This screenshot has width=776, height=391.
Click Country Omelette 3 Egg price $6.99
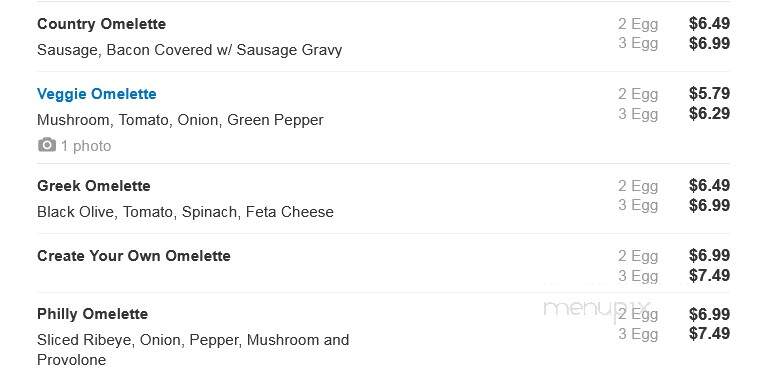[709, 43]
